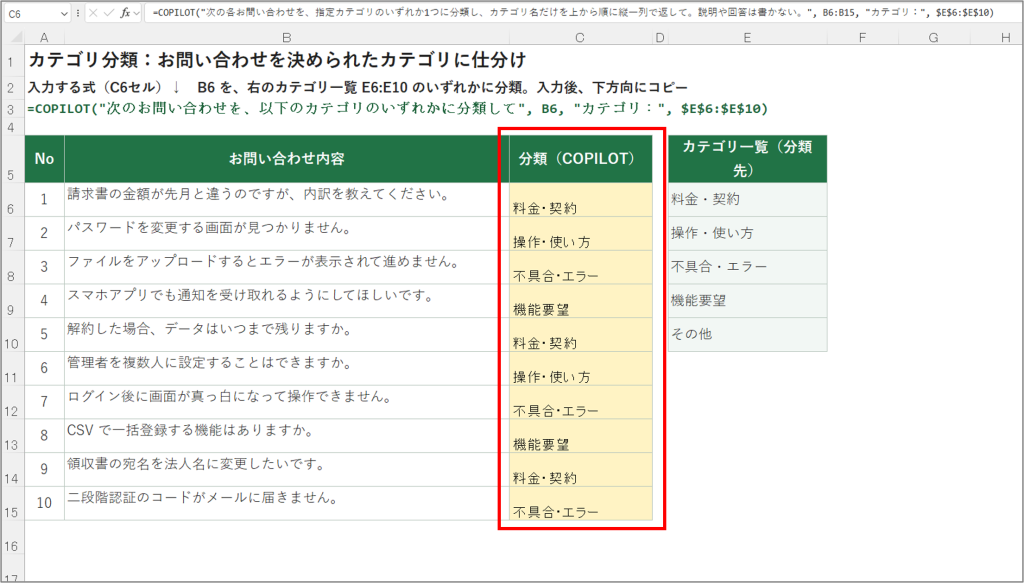Screen dimensions: 1024x583
Task: Click category list item 不具合・エラー in column E
Action: (747, 267)
